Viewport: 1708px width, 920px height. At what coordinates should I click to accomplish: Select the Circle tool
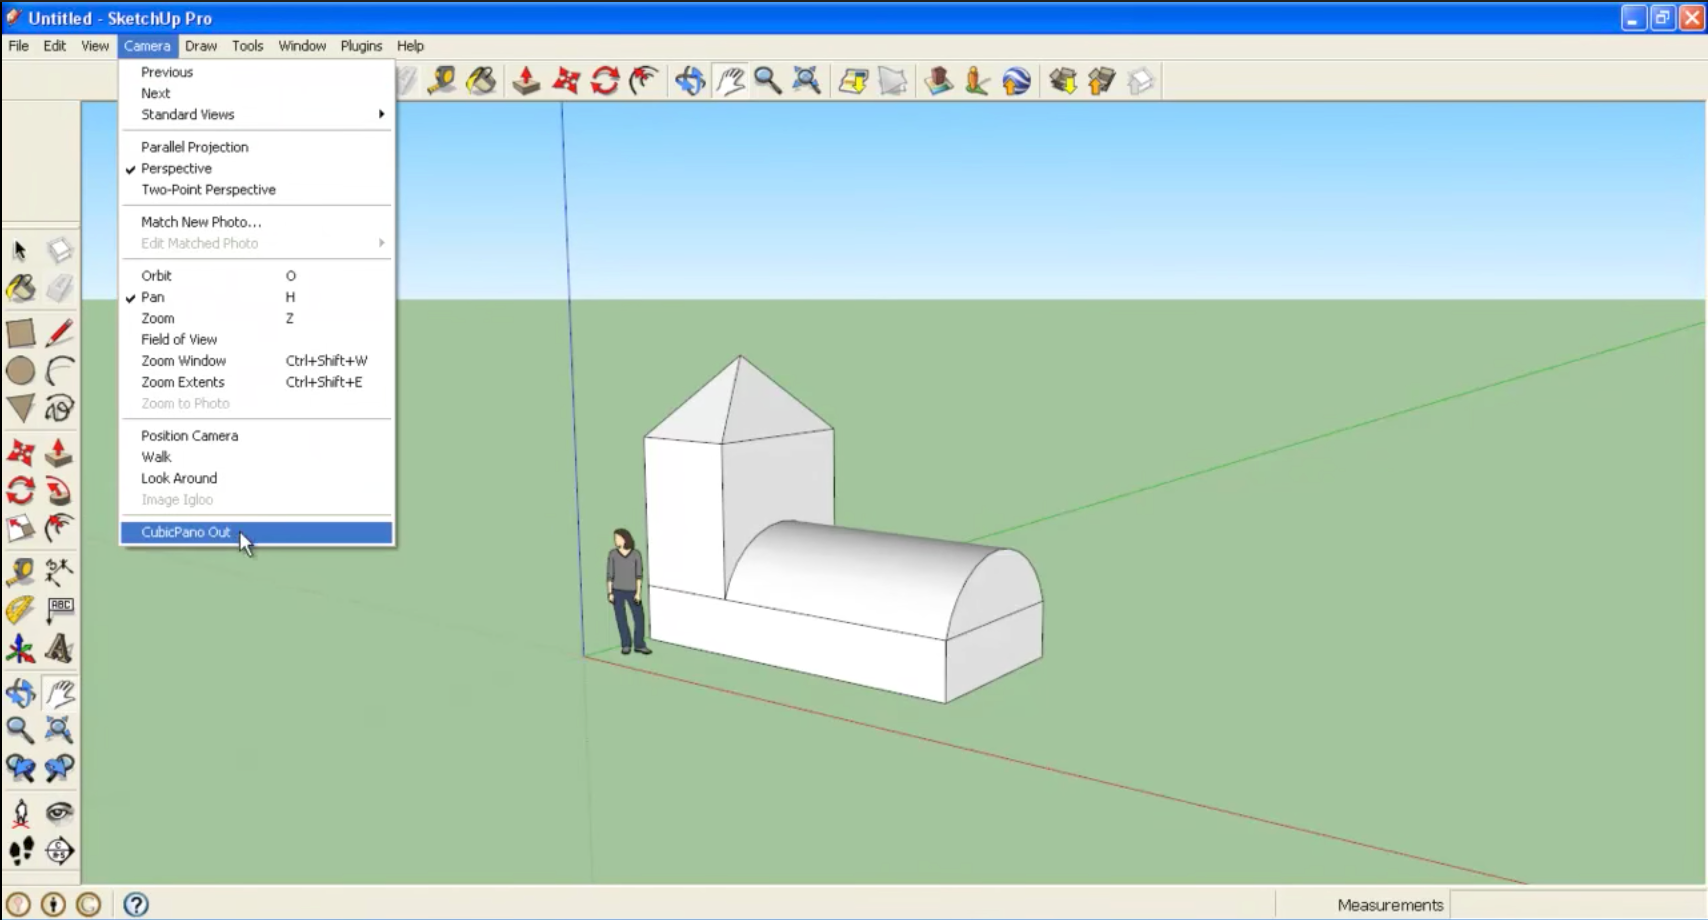coord(20,371)
